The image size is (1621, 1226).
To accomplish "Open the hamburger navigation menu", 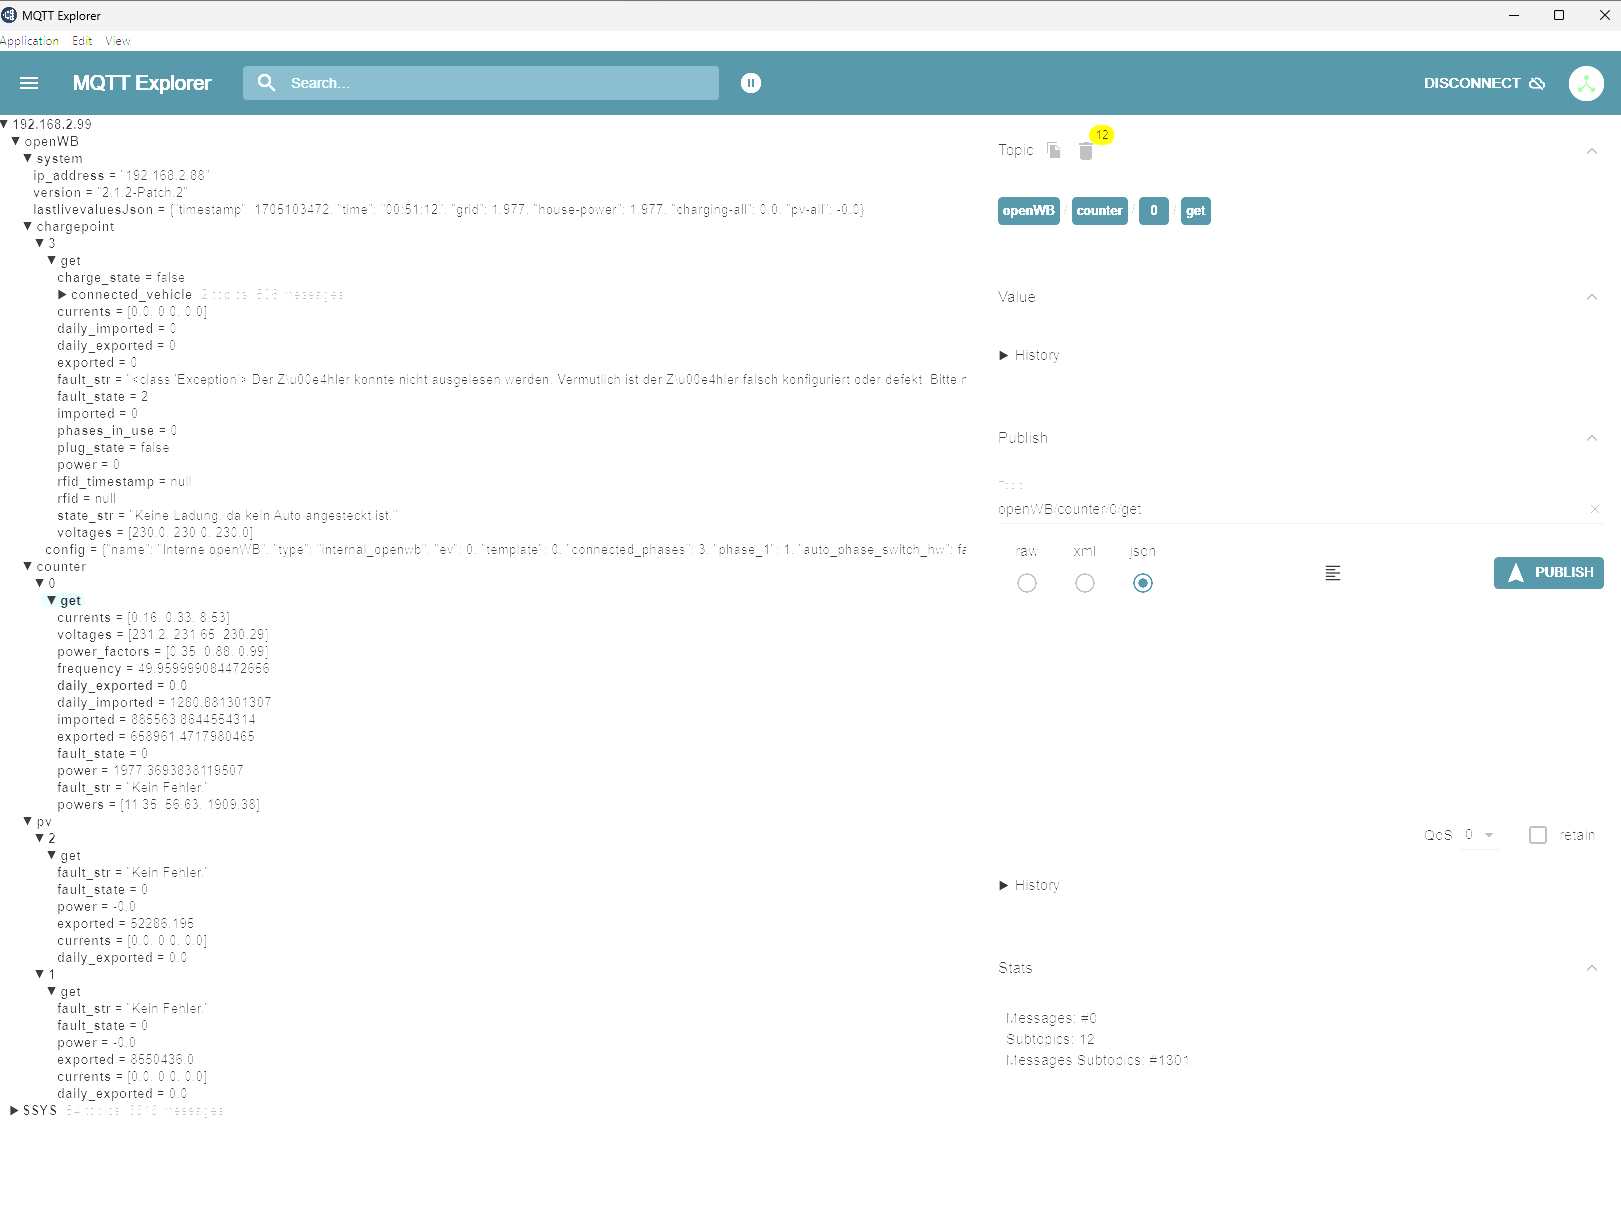I will [x=29, y=83].
